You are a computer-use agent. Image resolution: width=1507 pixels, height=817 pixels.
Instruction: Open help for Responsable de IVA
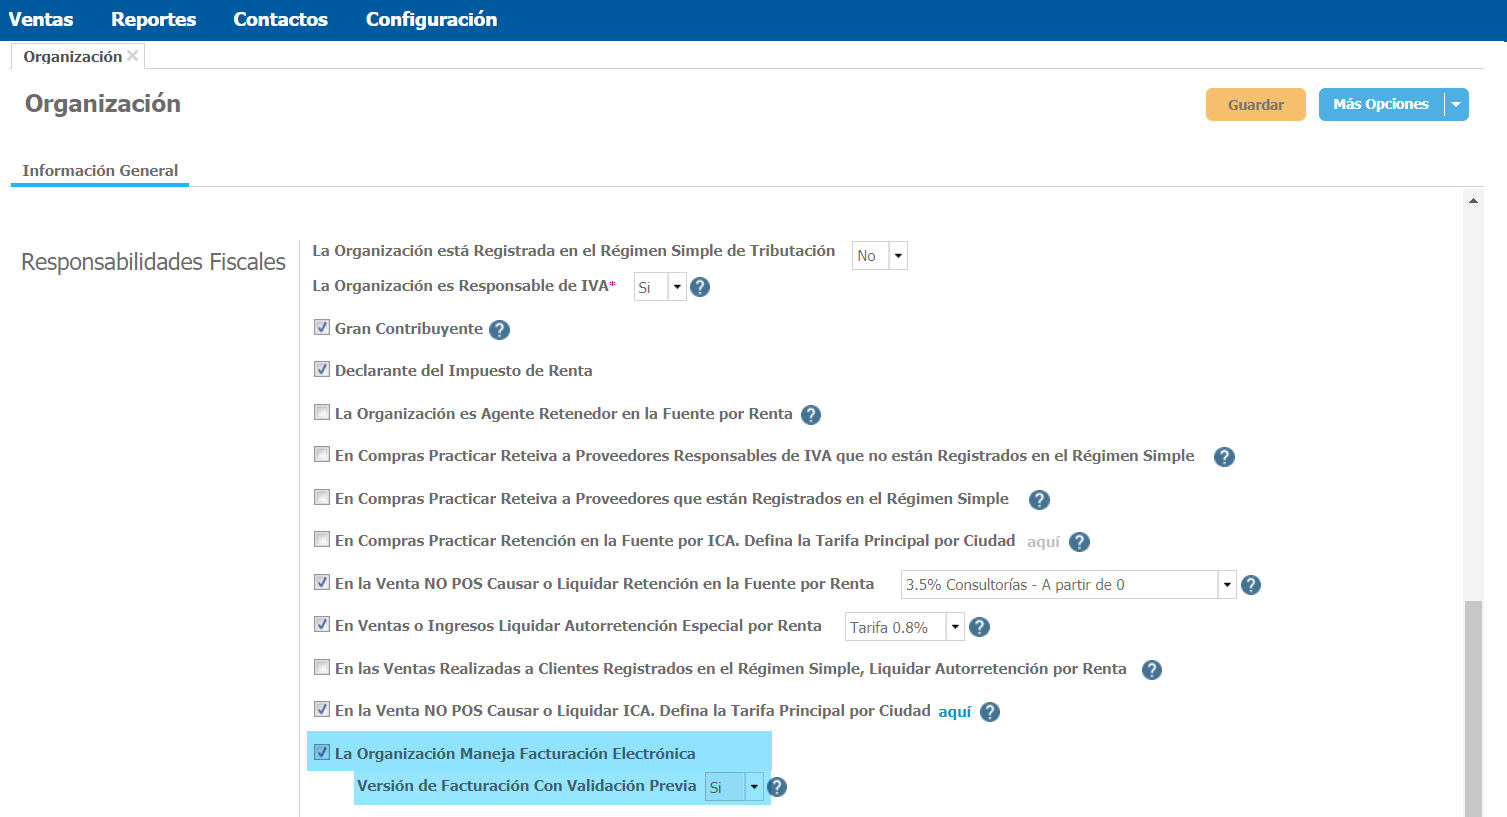pyautogui.click(x=700, y=287)
